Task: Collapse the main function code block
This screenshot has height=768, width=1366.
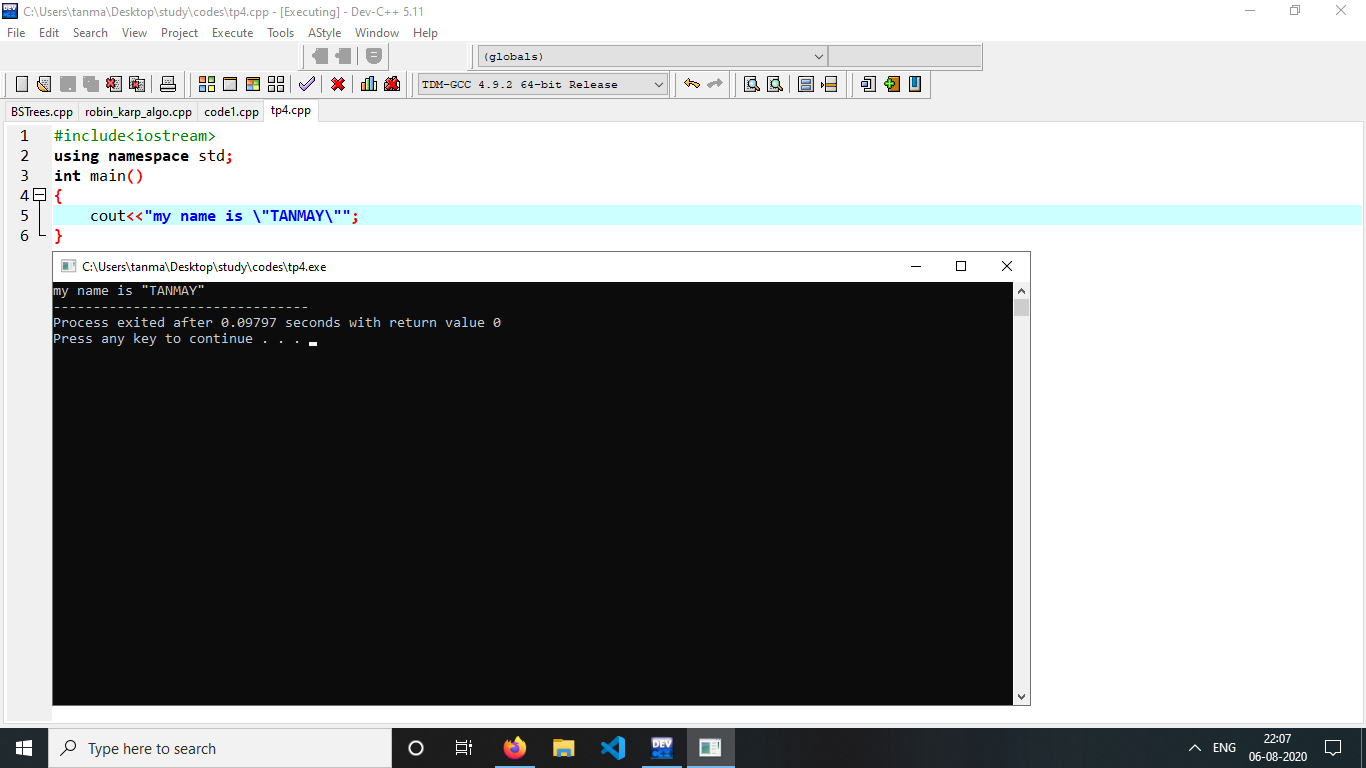Action: (x=39, y=195)
